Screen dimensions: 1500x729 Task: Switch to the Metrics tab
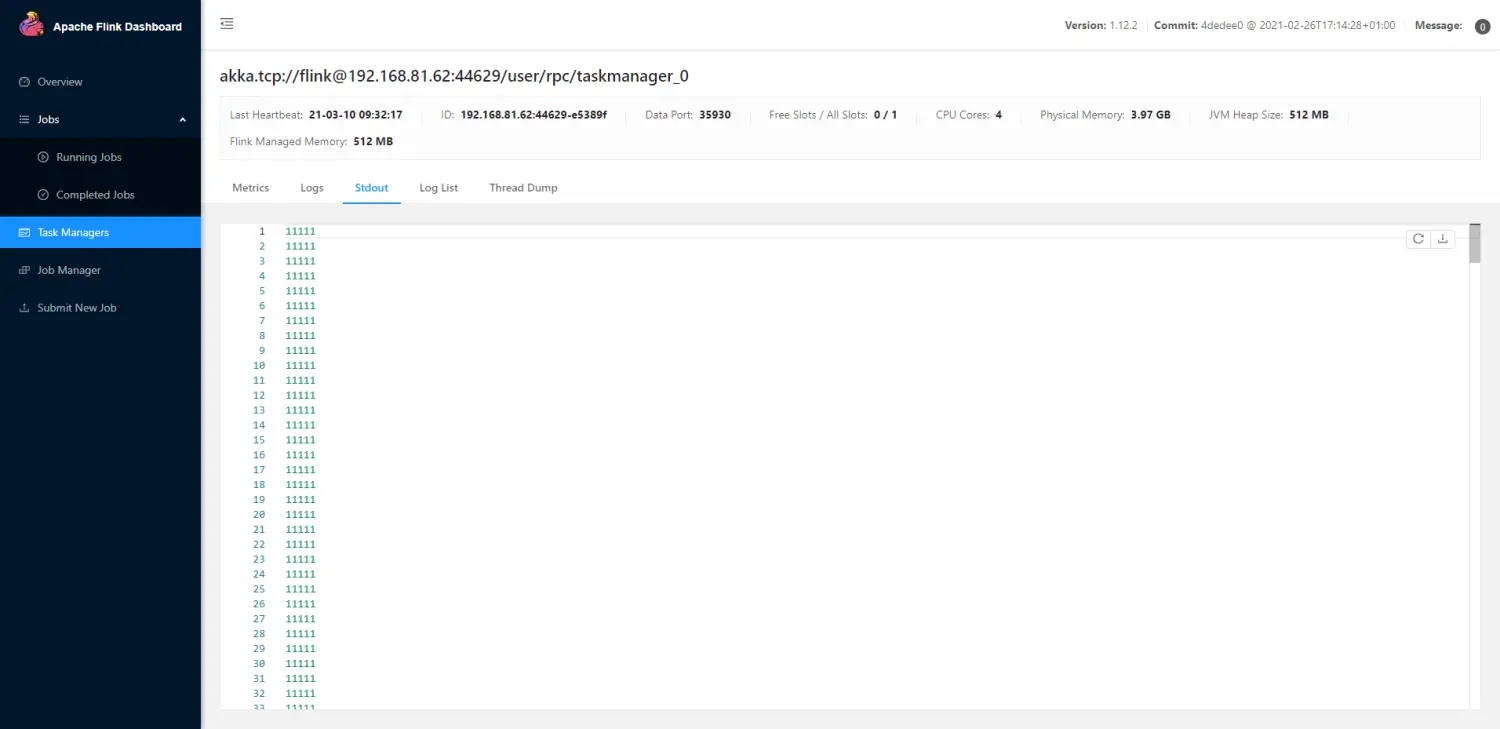(x=250, y=188)
